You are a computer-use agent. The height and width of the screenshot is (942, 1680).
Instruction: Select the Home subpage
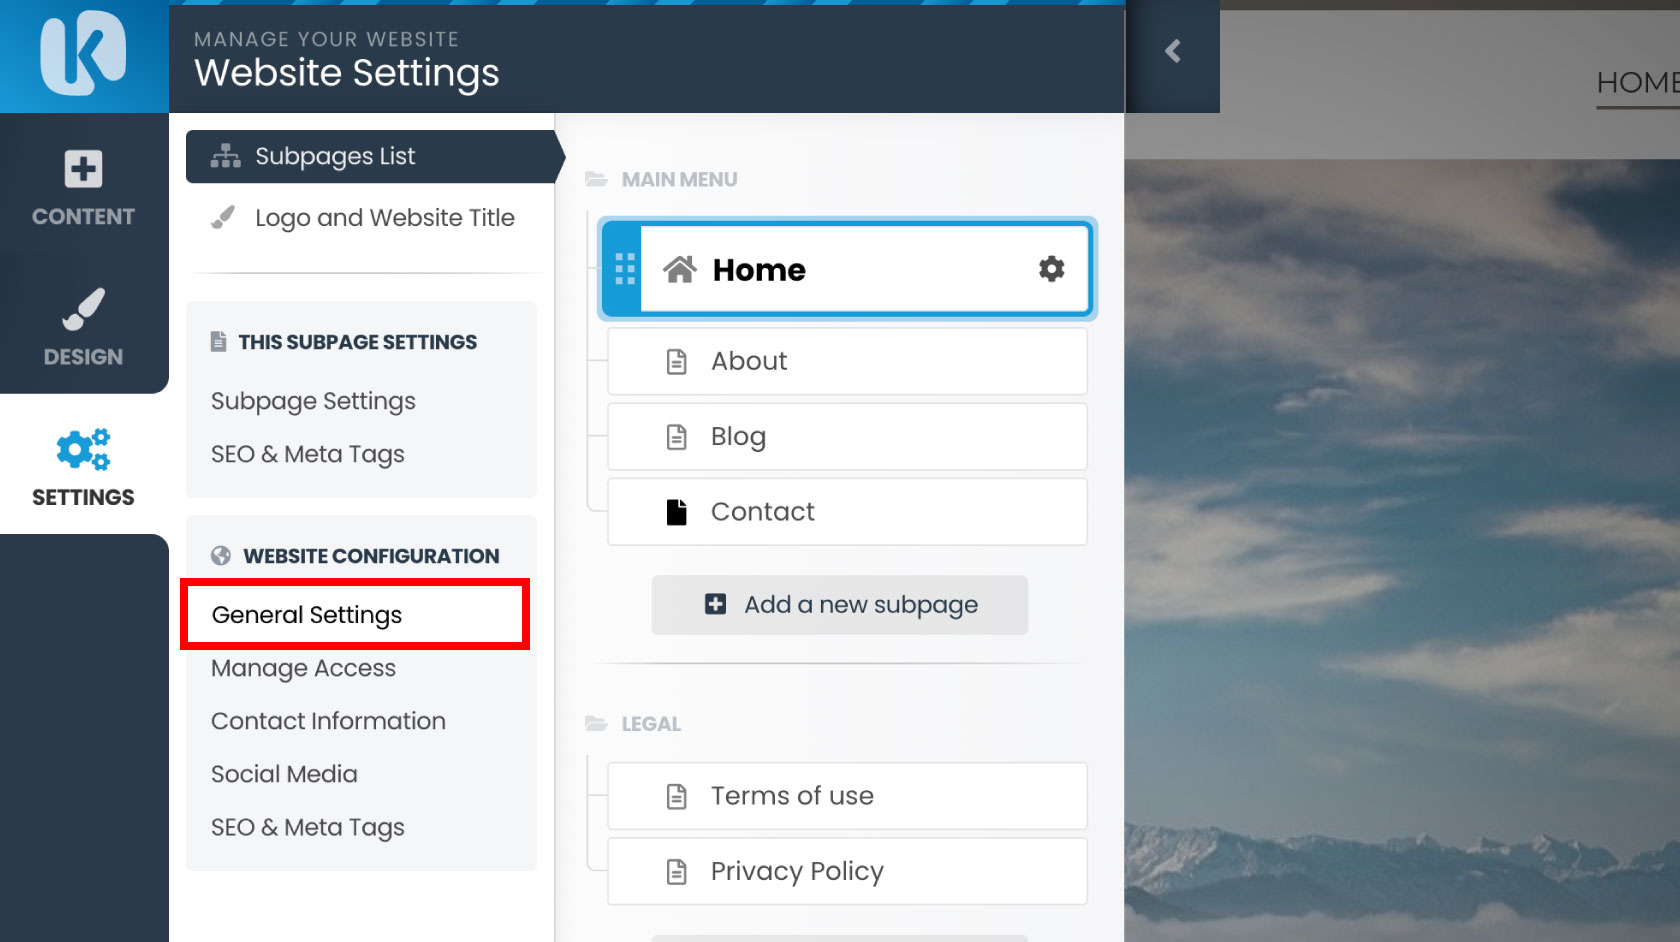click(x=846, y=269)
